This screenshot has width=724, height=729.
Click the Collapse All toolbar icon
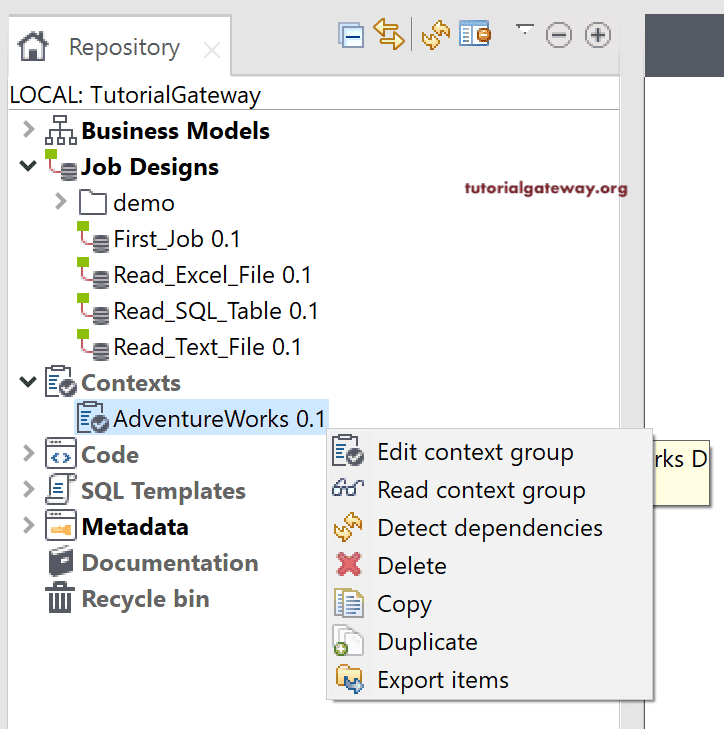351,36
